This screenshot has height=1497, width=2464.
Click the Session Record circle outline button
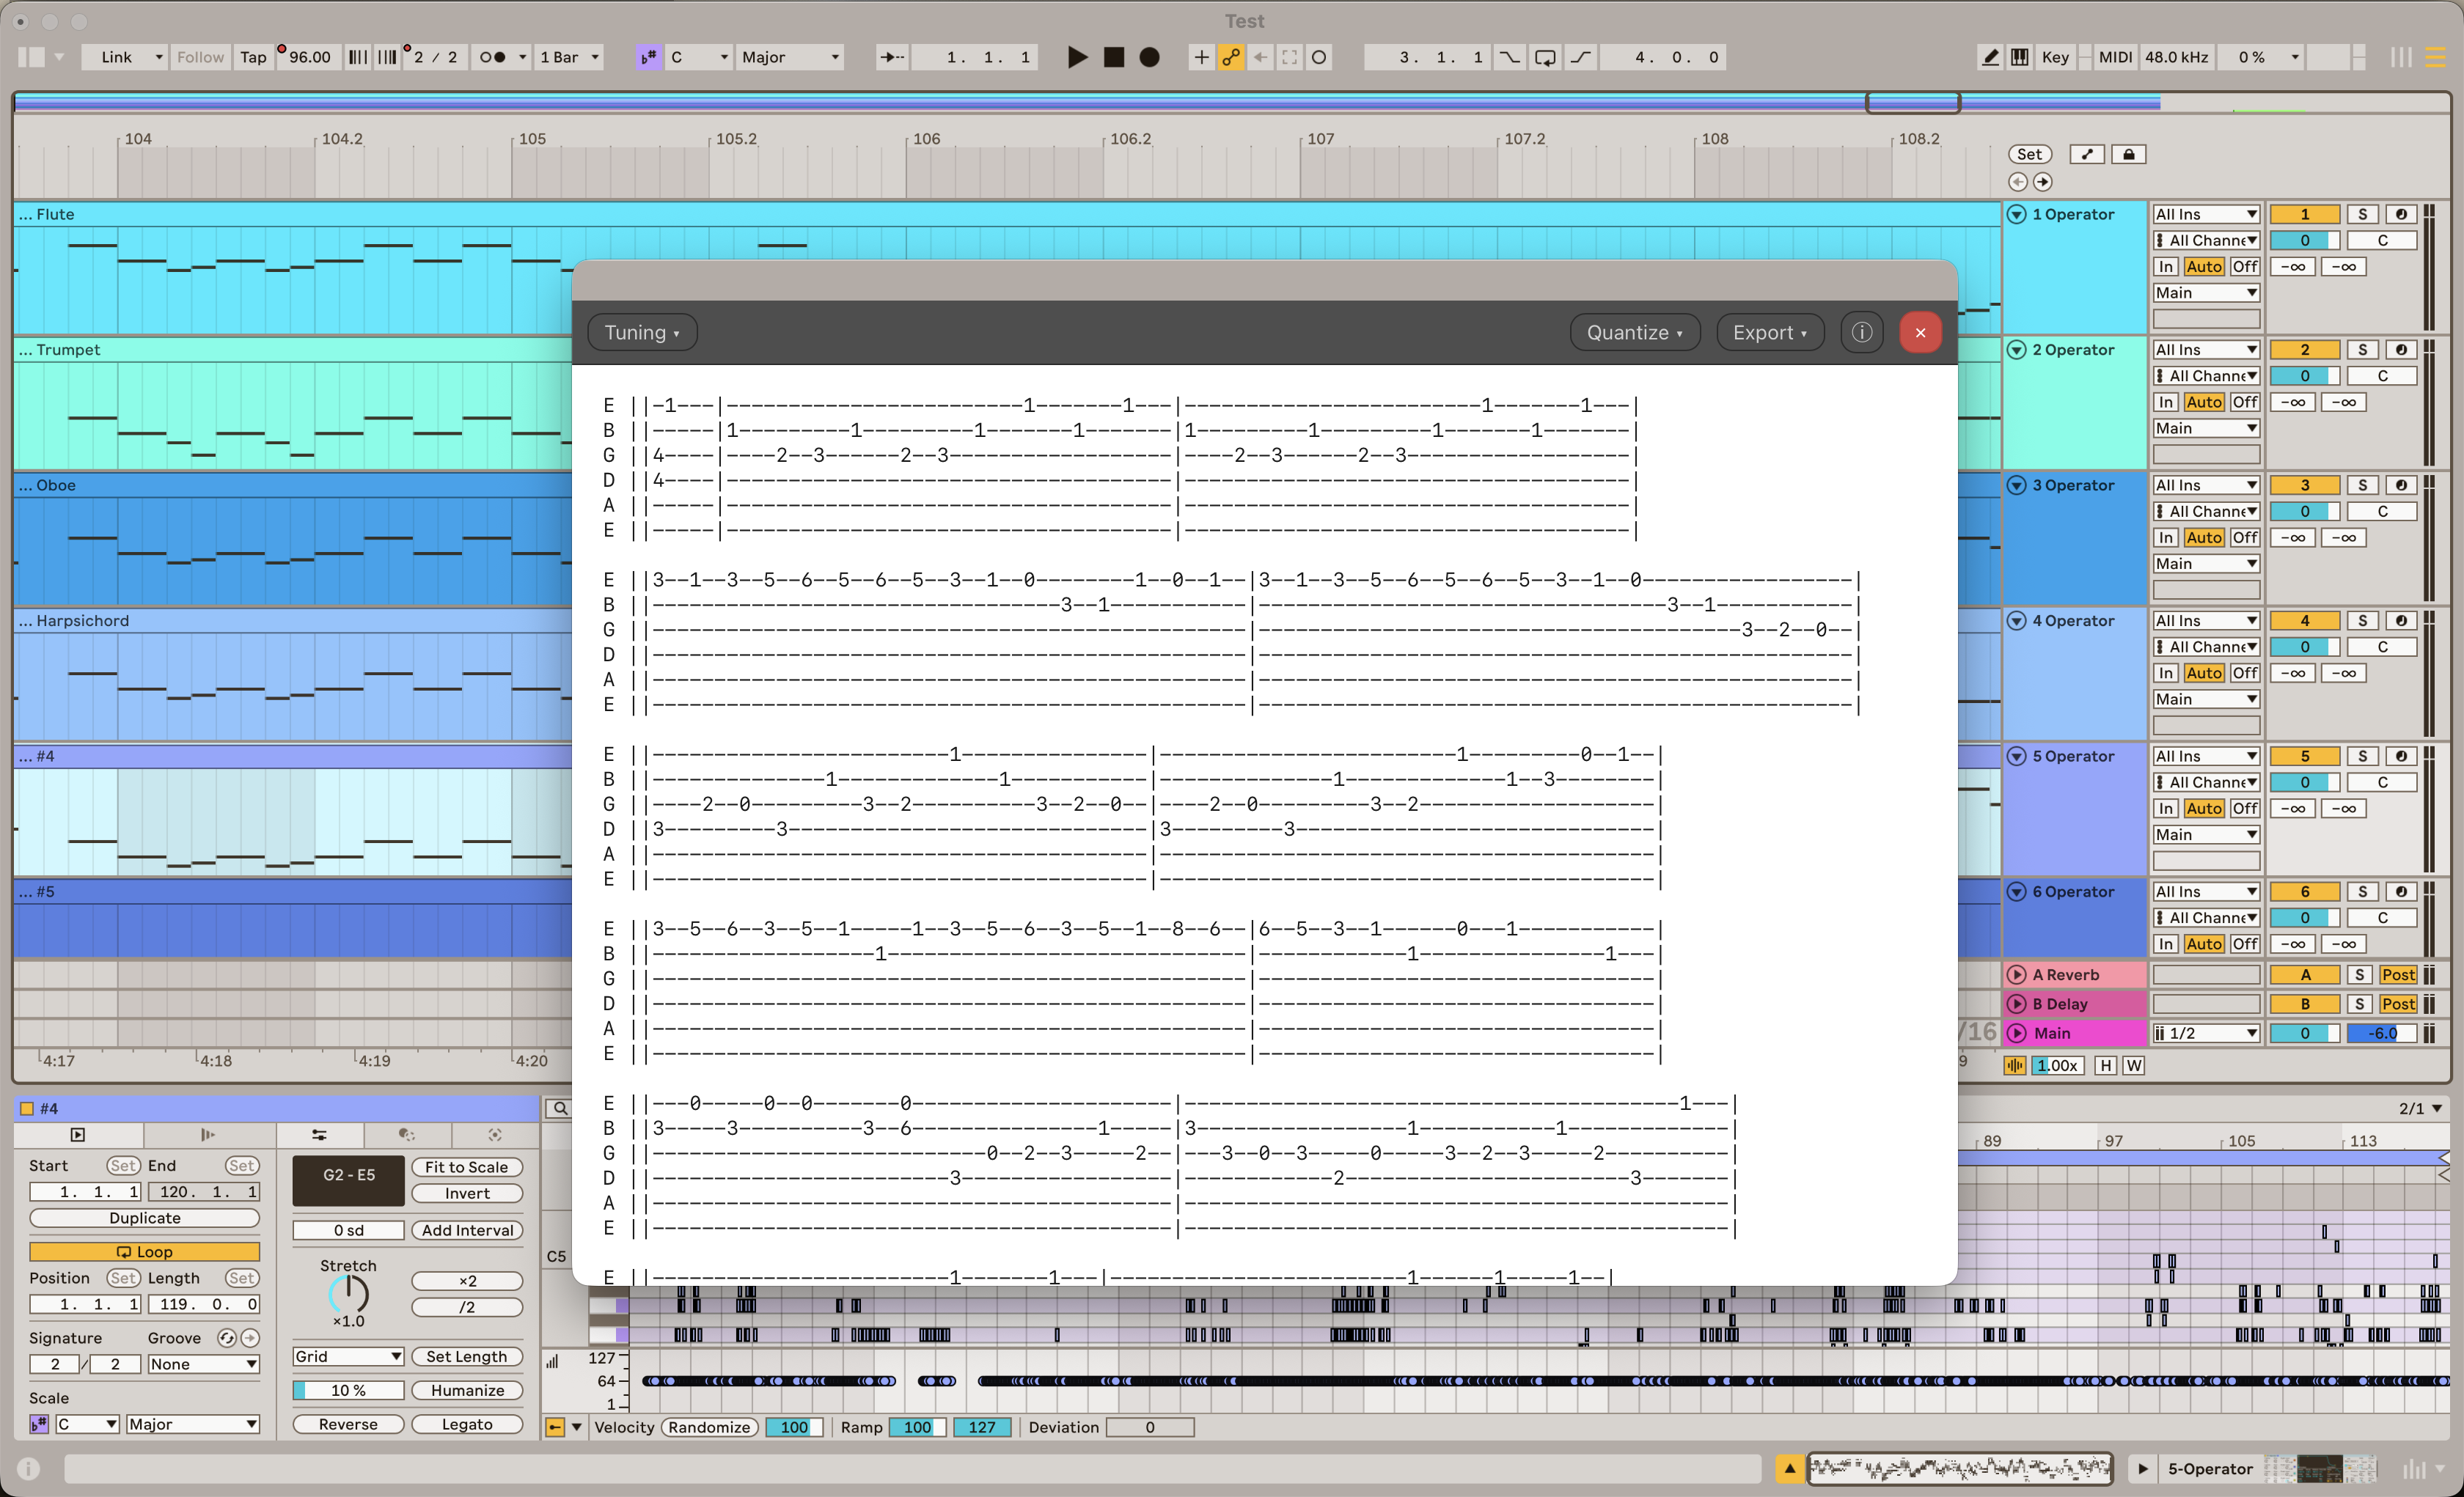tap(1319, 58)
